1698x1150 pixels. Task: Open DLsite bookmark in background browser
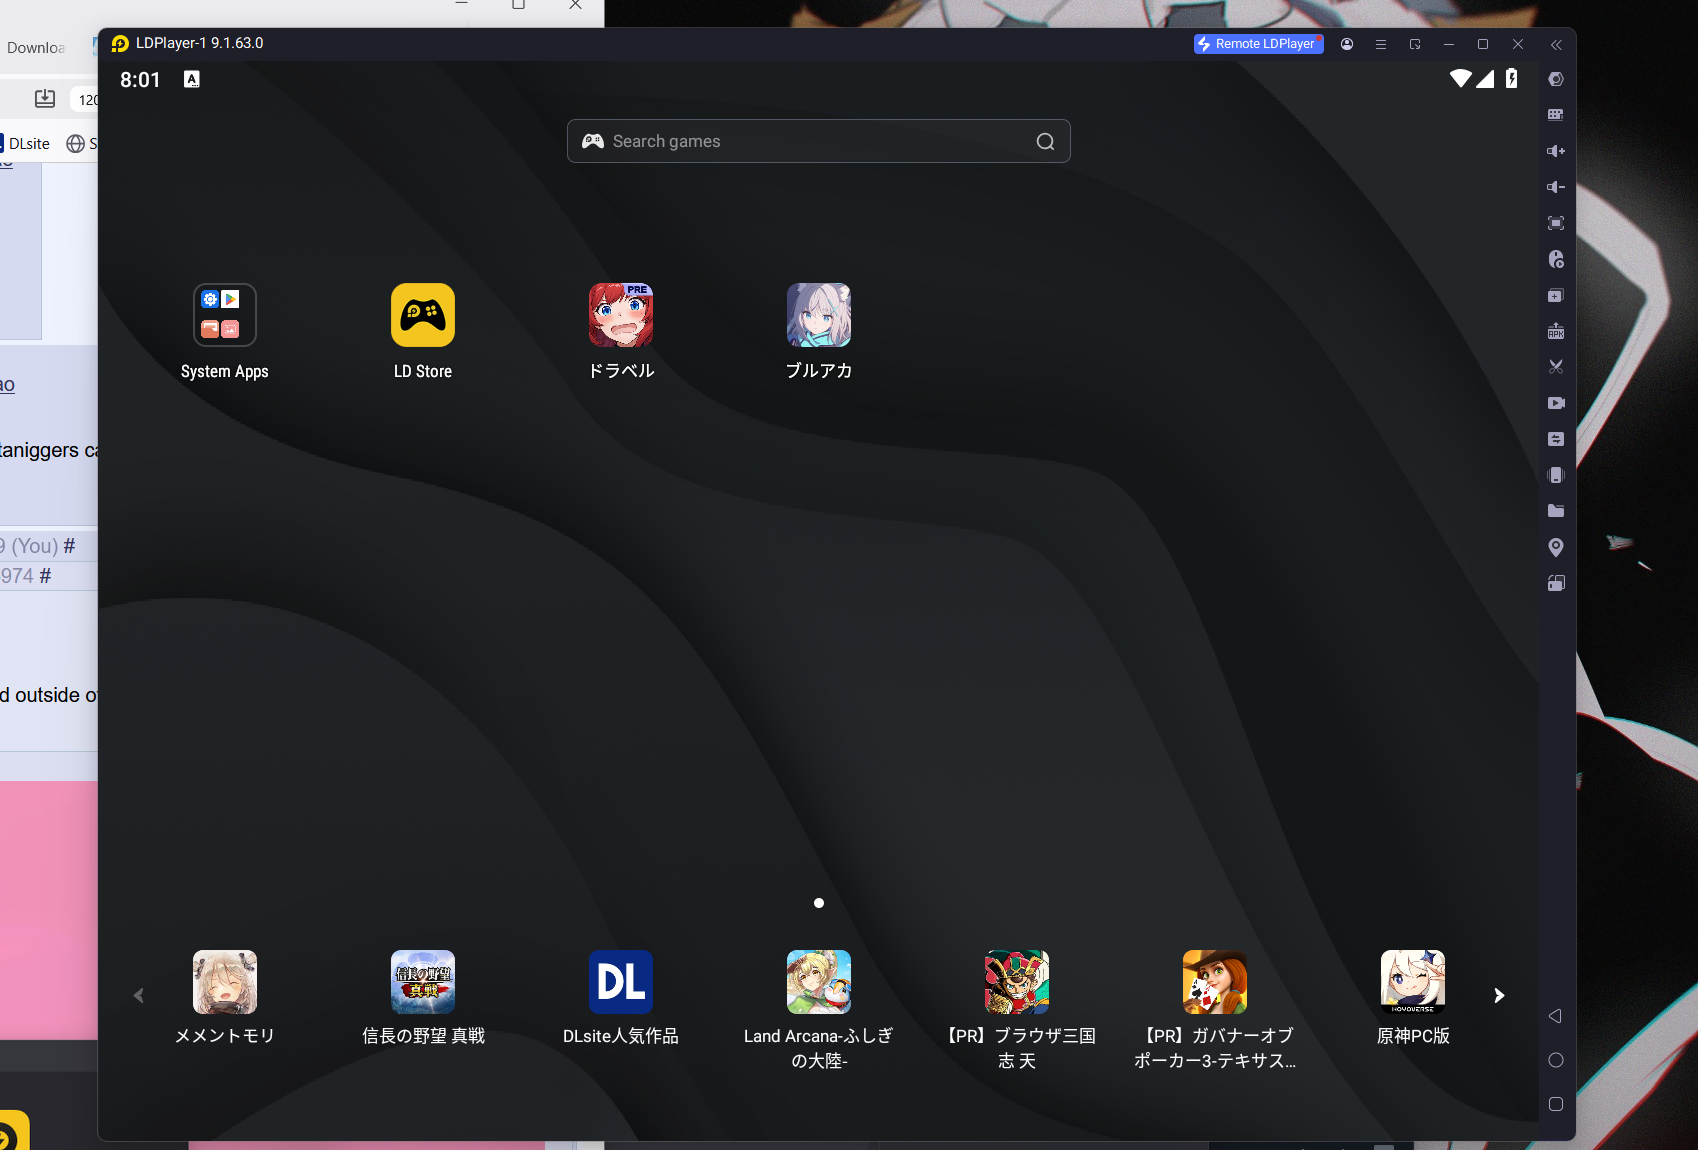[25, 143]
